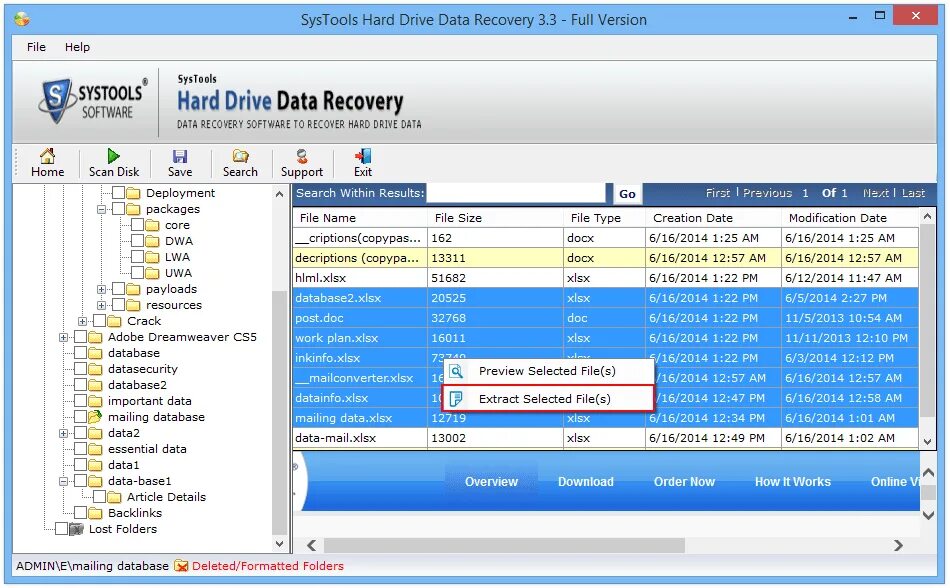
Task: Click the Deleted/Formatted Folders status icon
Action: coord(181,566)
